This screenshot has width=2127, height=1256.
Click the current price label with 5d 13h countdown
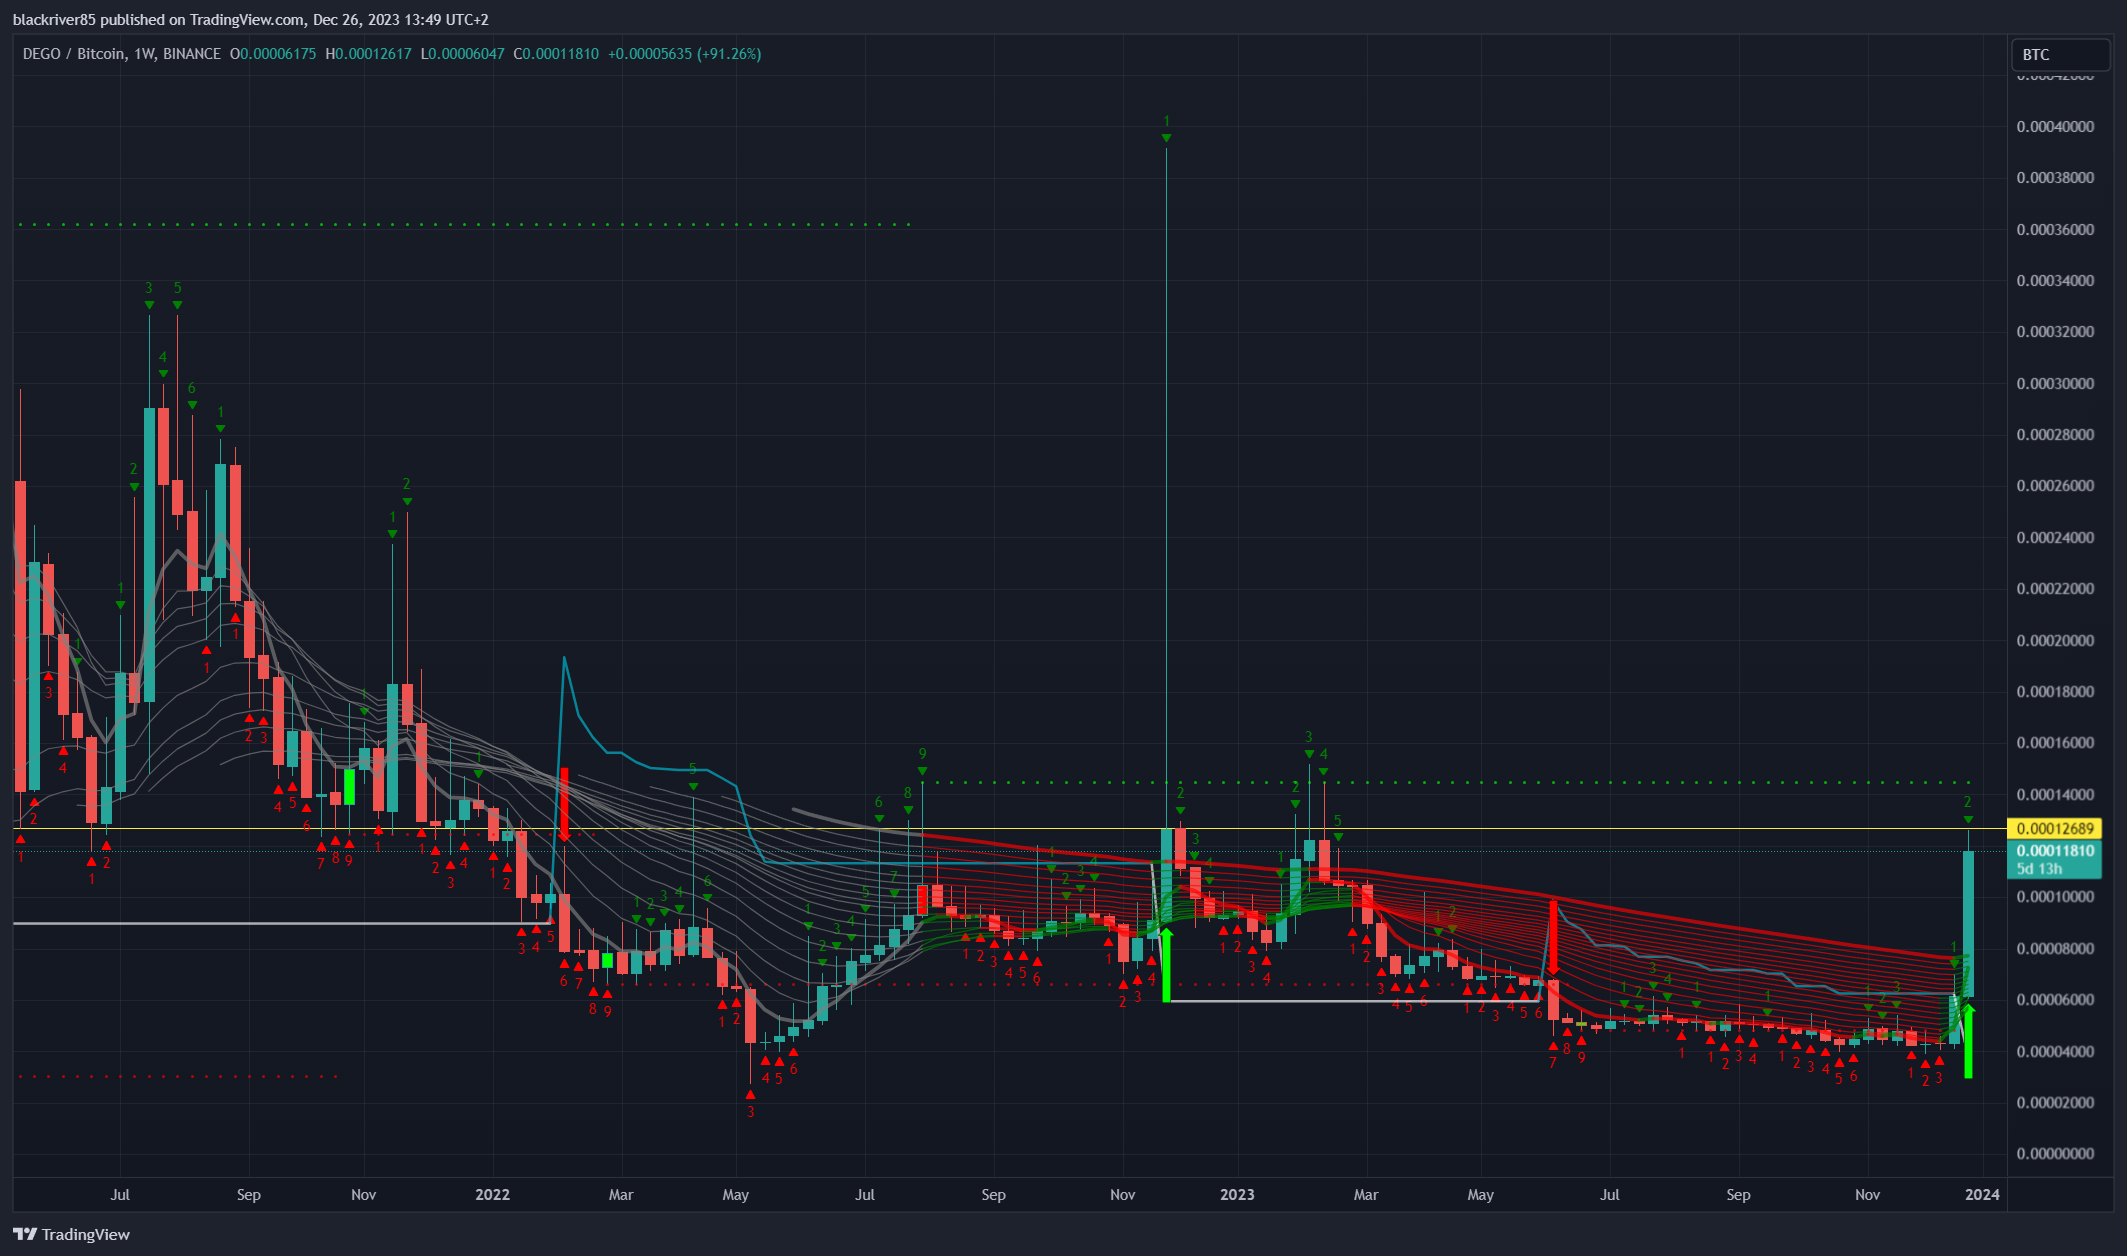[x=2055, y=859]
